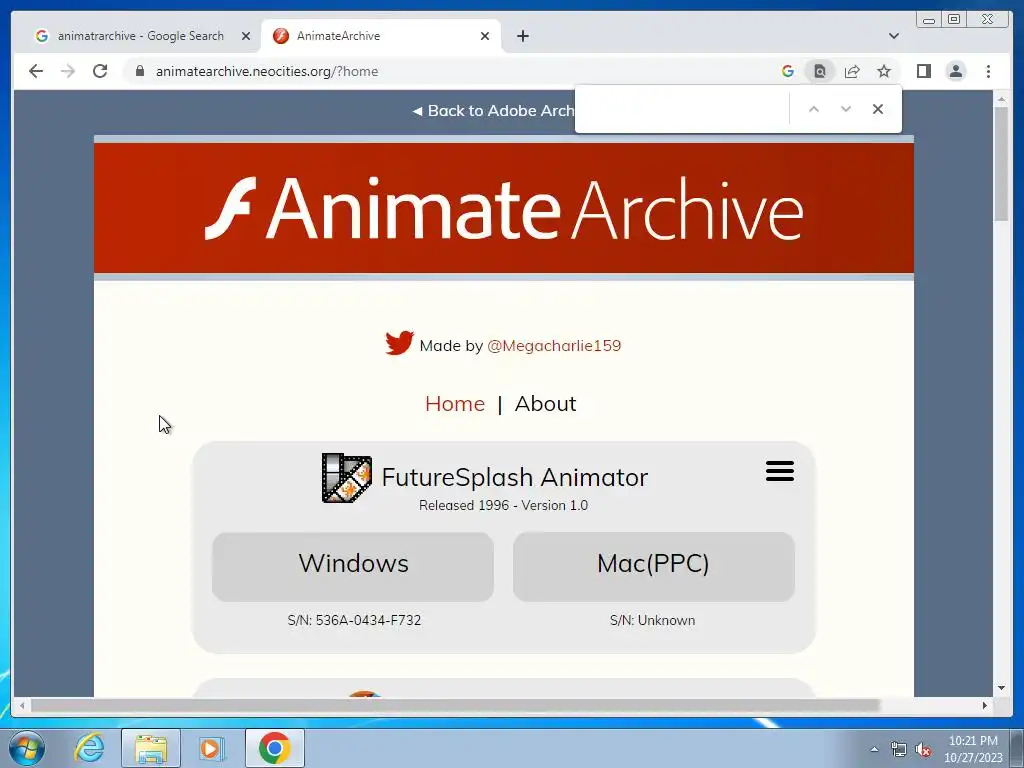Close the AnimateArchive tab
The image size is (1024, 768).
pos(485,36)
